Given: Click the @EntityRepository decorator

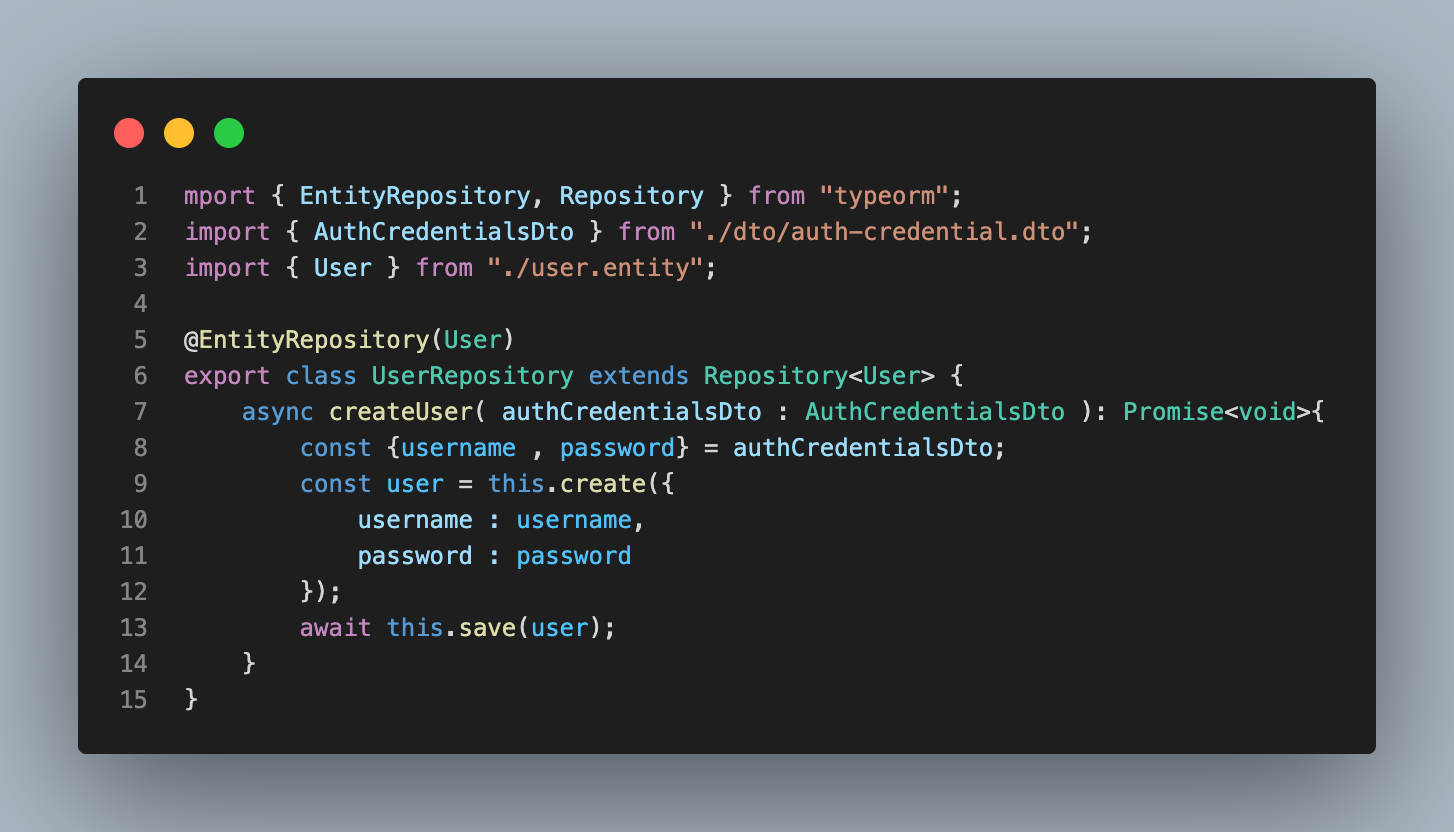Looking at the screenshot, I should coord(306,340).
